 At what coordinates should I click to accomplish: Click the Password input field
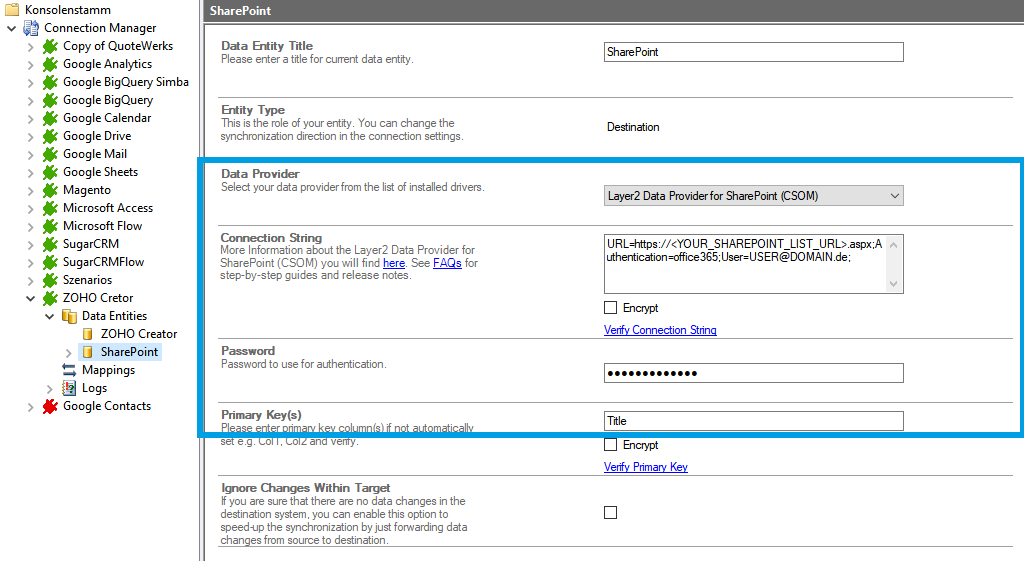coord(754,373)
